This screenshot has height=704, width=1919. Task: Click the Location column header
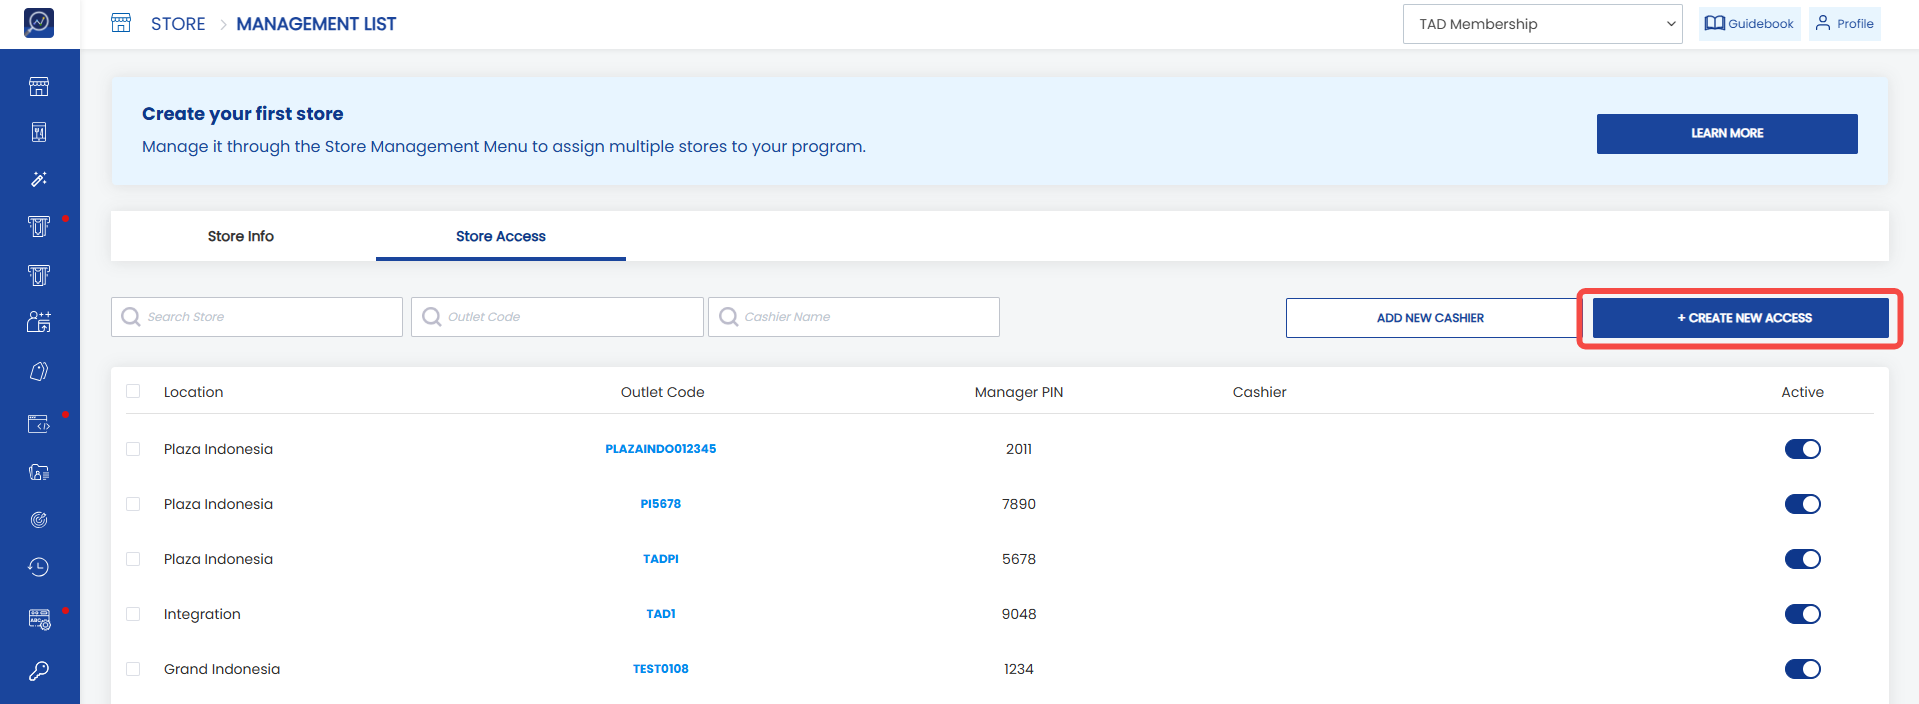click(194, 392)
